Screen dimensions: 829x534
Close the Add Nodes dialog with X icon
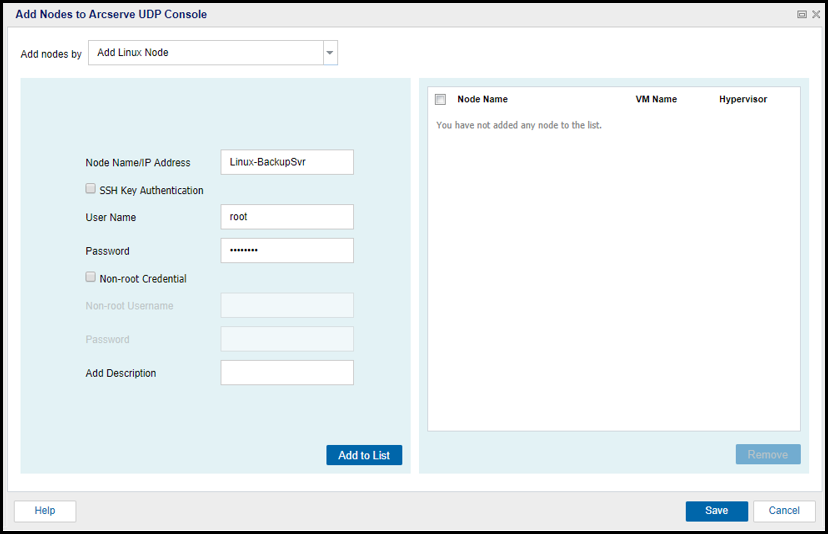tap(816, 14)
